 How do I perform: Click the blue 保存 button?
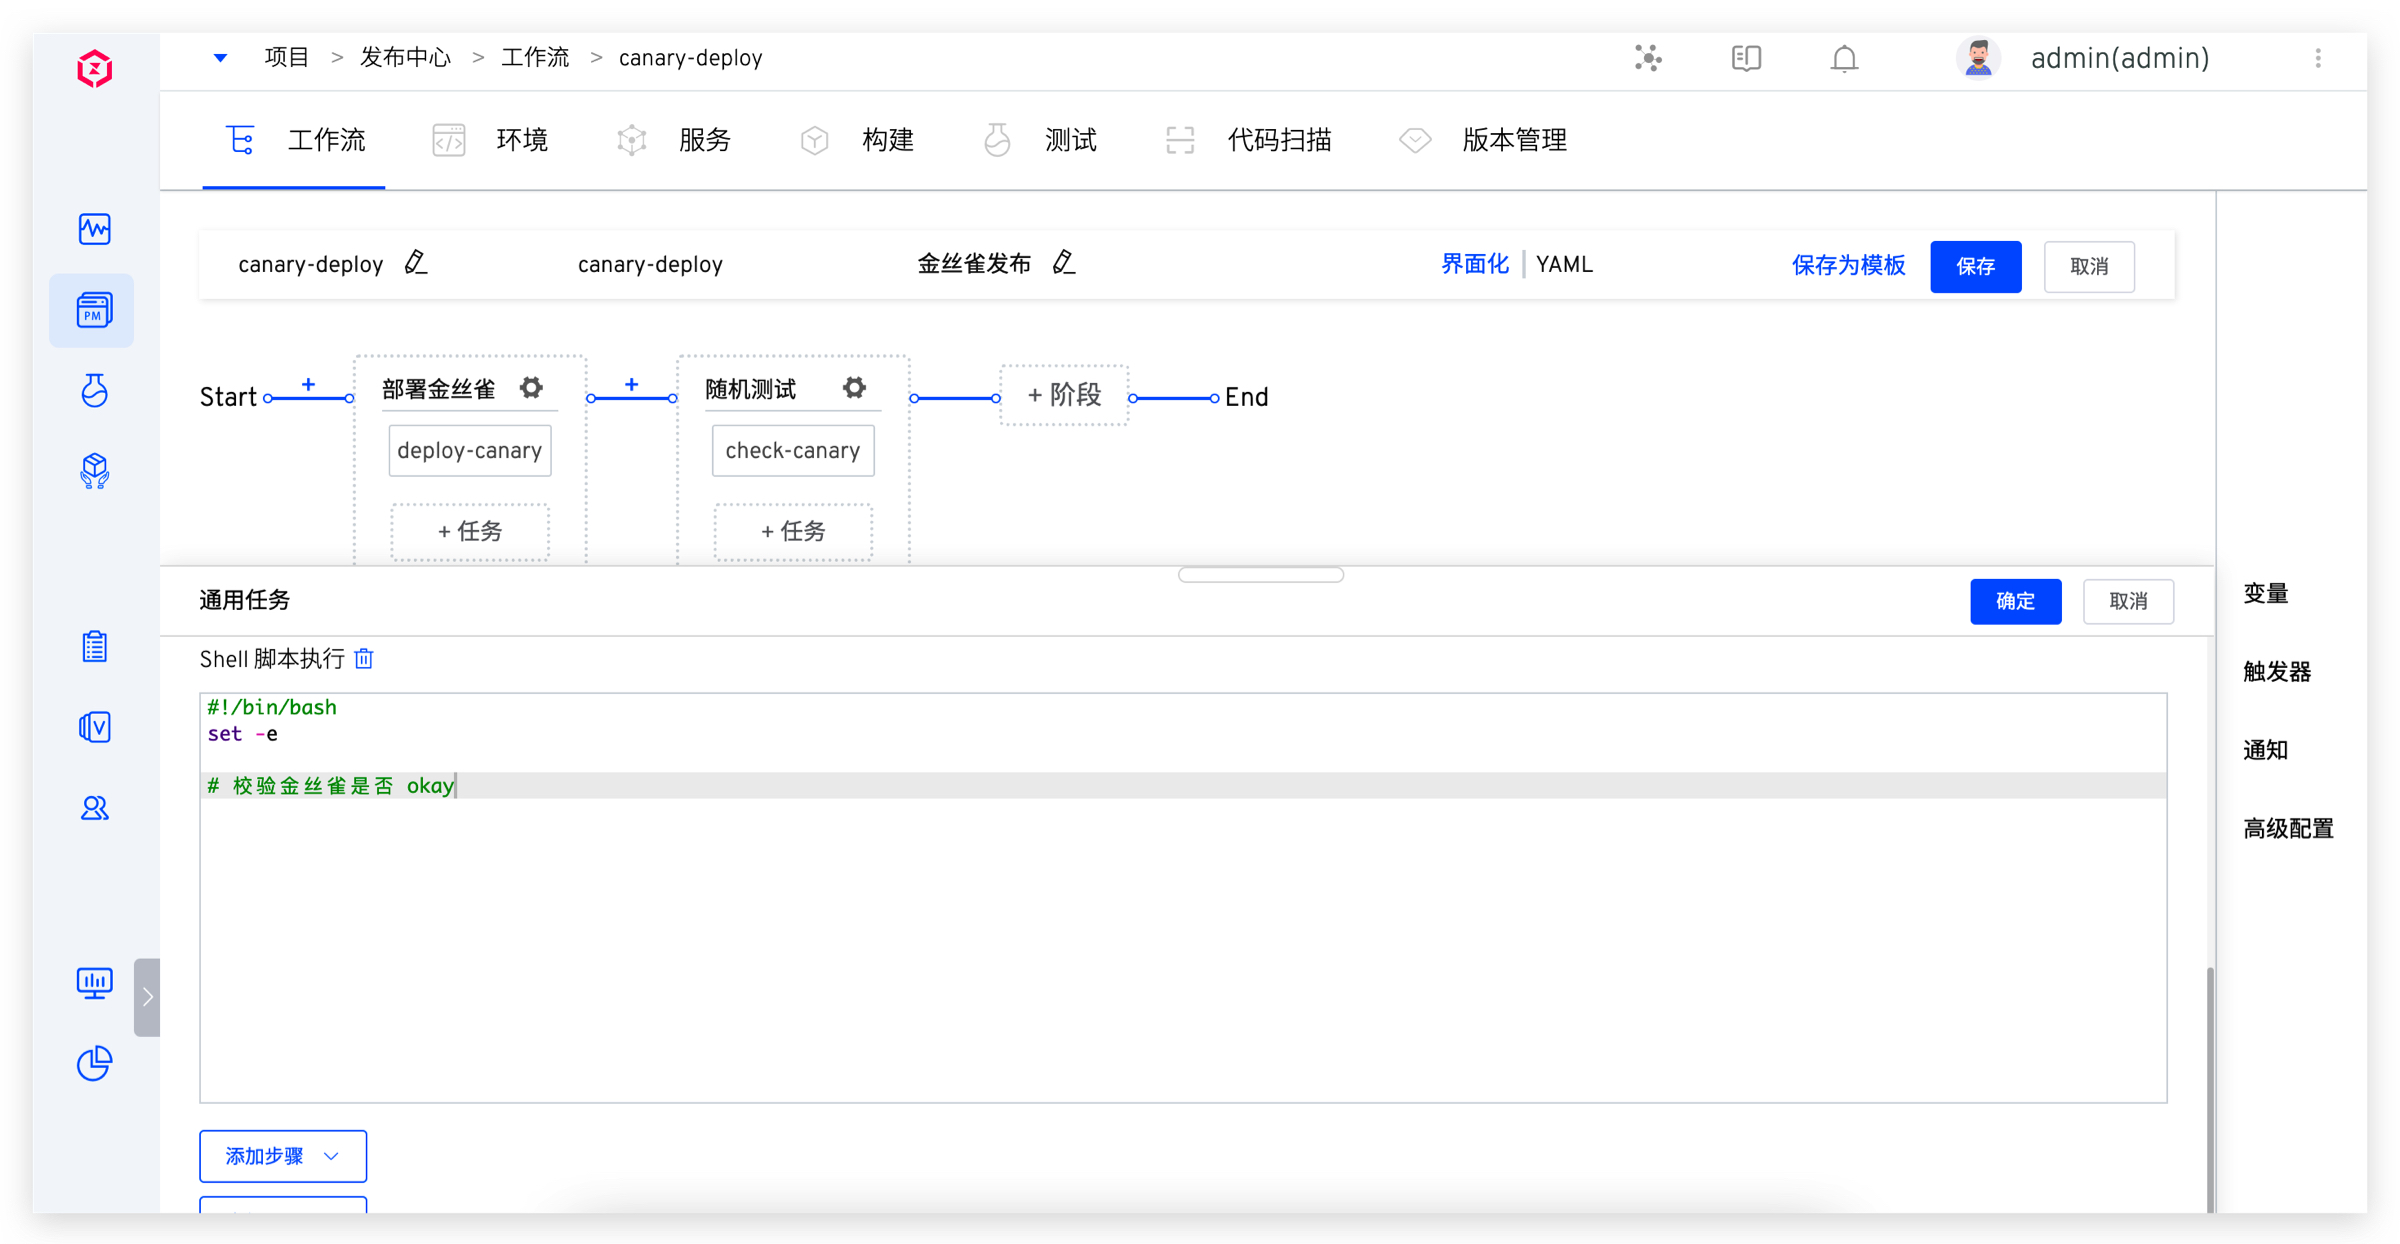1975,266
